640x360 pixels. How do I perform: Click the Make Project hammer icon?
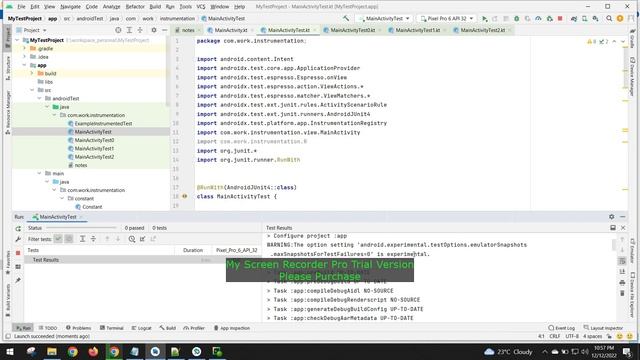[346, 18]
